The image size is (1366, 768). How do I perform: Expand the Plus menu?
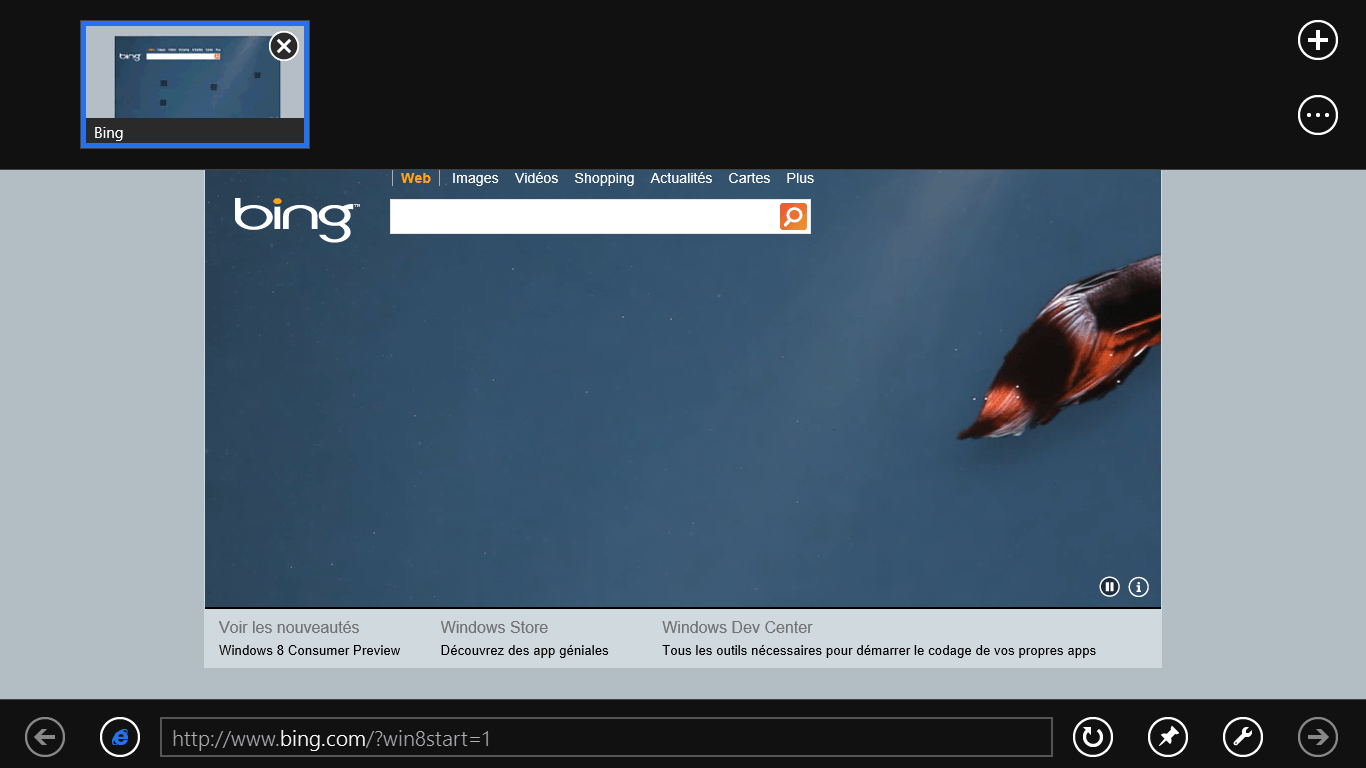pyautogui.click(x=800, y=178)
